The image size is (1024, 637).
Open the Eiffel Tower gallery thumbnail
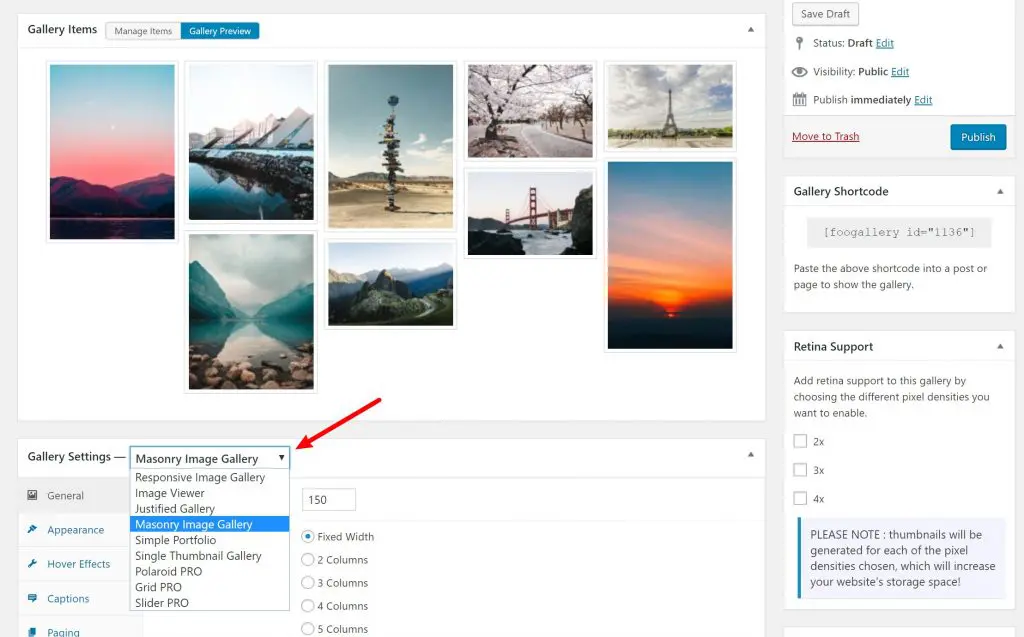coord(670,106)
